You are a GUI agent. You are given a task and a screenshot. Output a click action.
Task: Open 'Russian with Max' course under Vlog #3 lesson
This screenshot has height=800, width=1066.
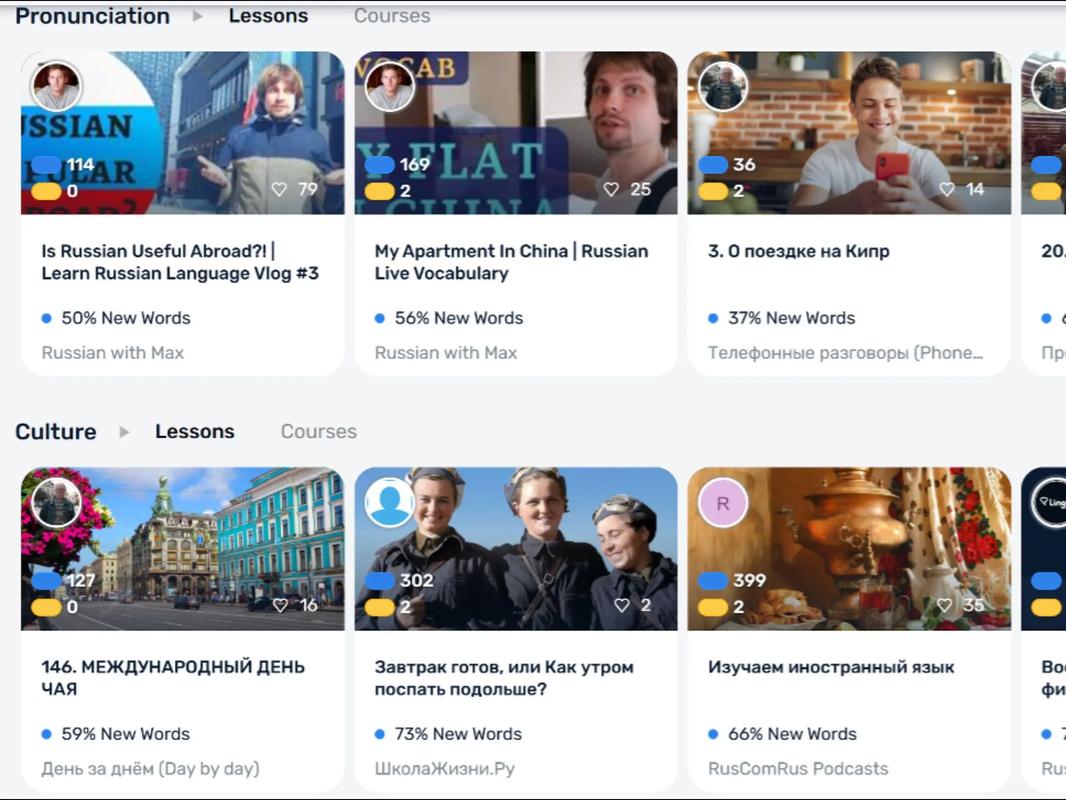coord(112,353)
